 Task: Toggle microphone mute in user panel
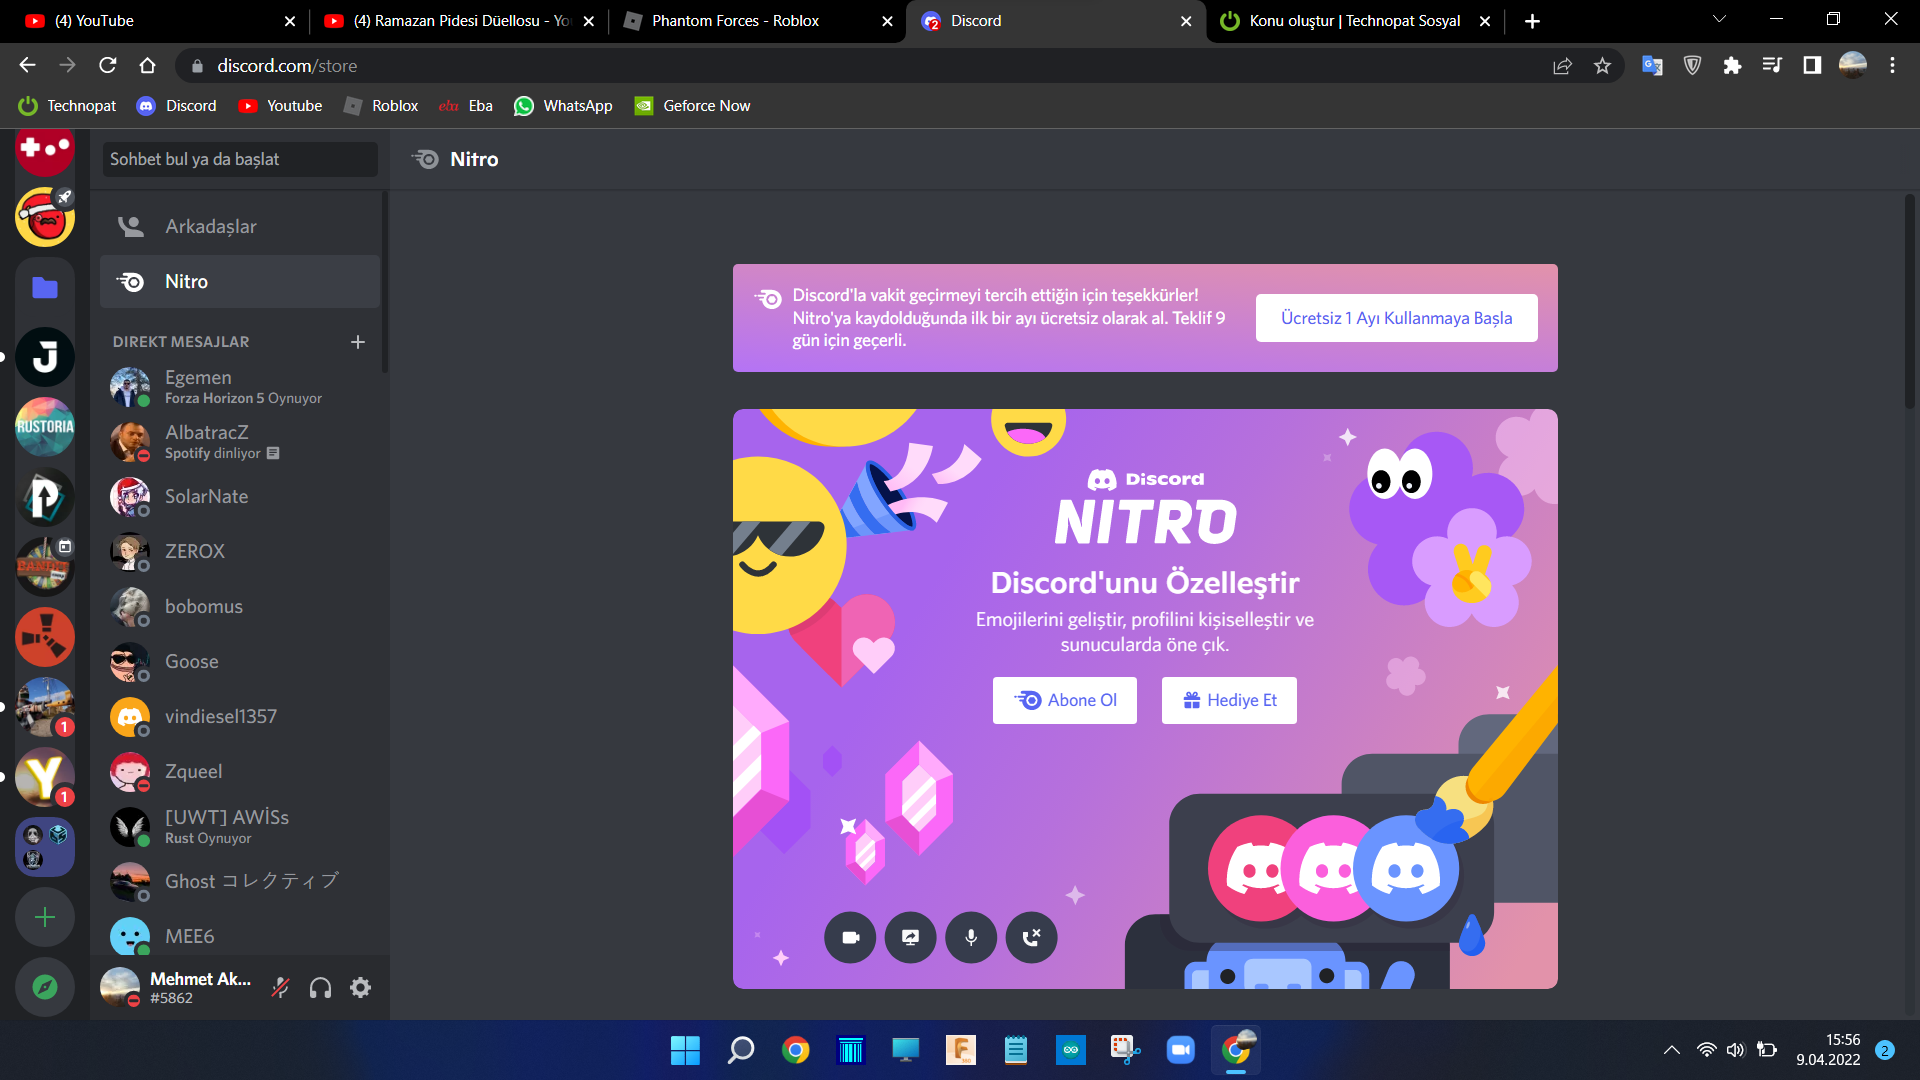pyautogui.click(x=281, y=988)
